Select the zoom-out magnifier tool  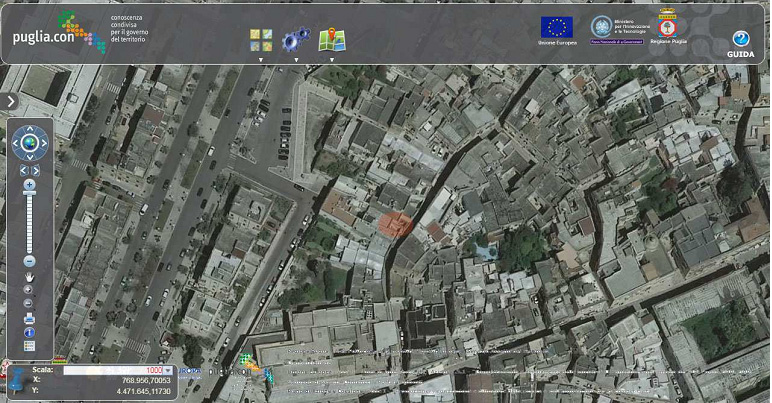[29, 304]
